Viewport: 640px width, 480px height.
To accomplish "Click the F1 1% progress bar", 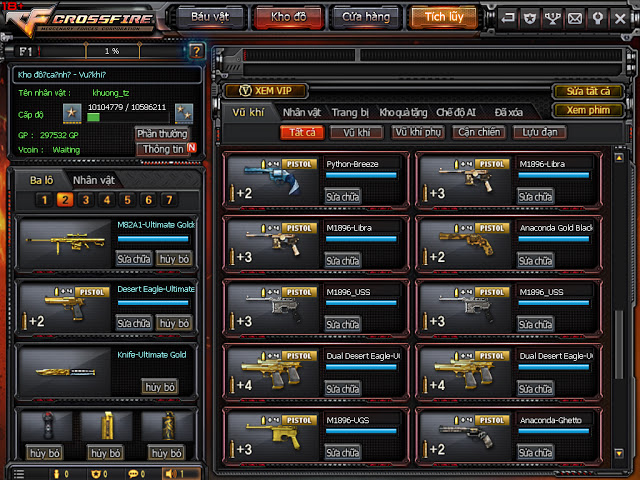I will 111,51.
